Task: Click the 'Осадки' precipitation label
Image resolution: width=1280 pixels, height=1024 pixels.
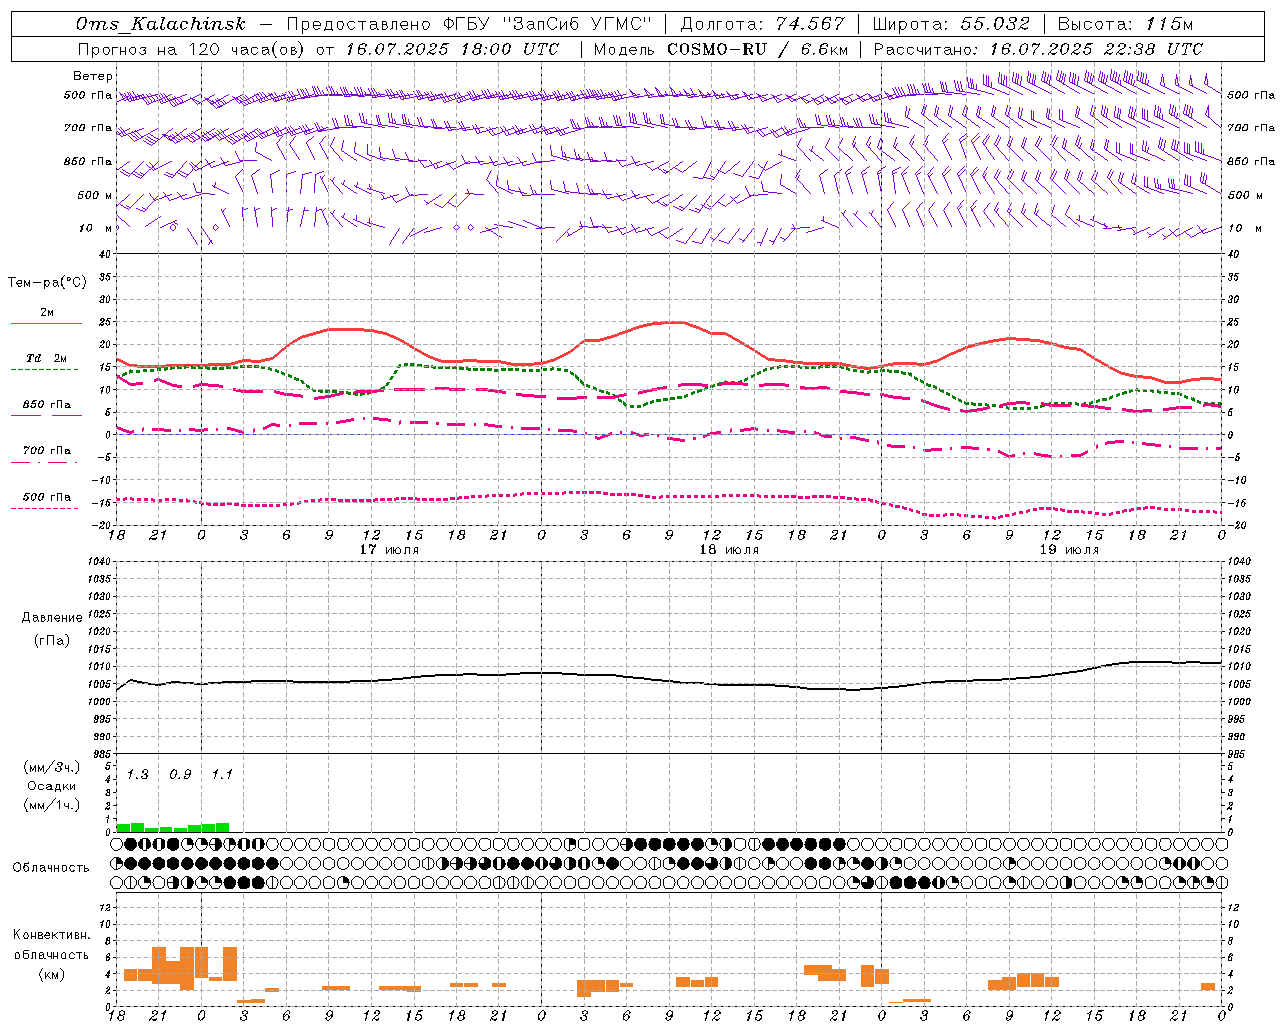Action: coord(52,786)
